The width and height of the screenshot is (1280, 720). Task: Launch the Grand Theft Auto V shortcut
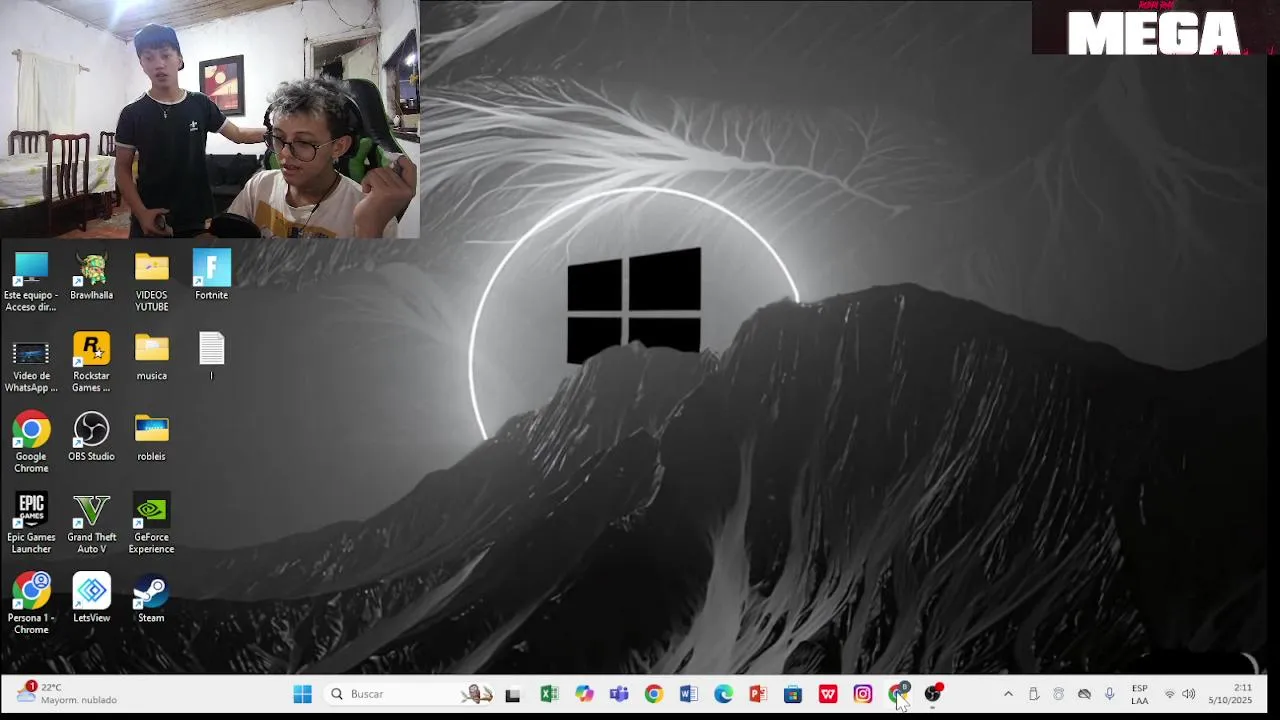[x=91, y=524]
